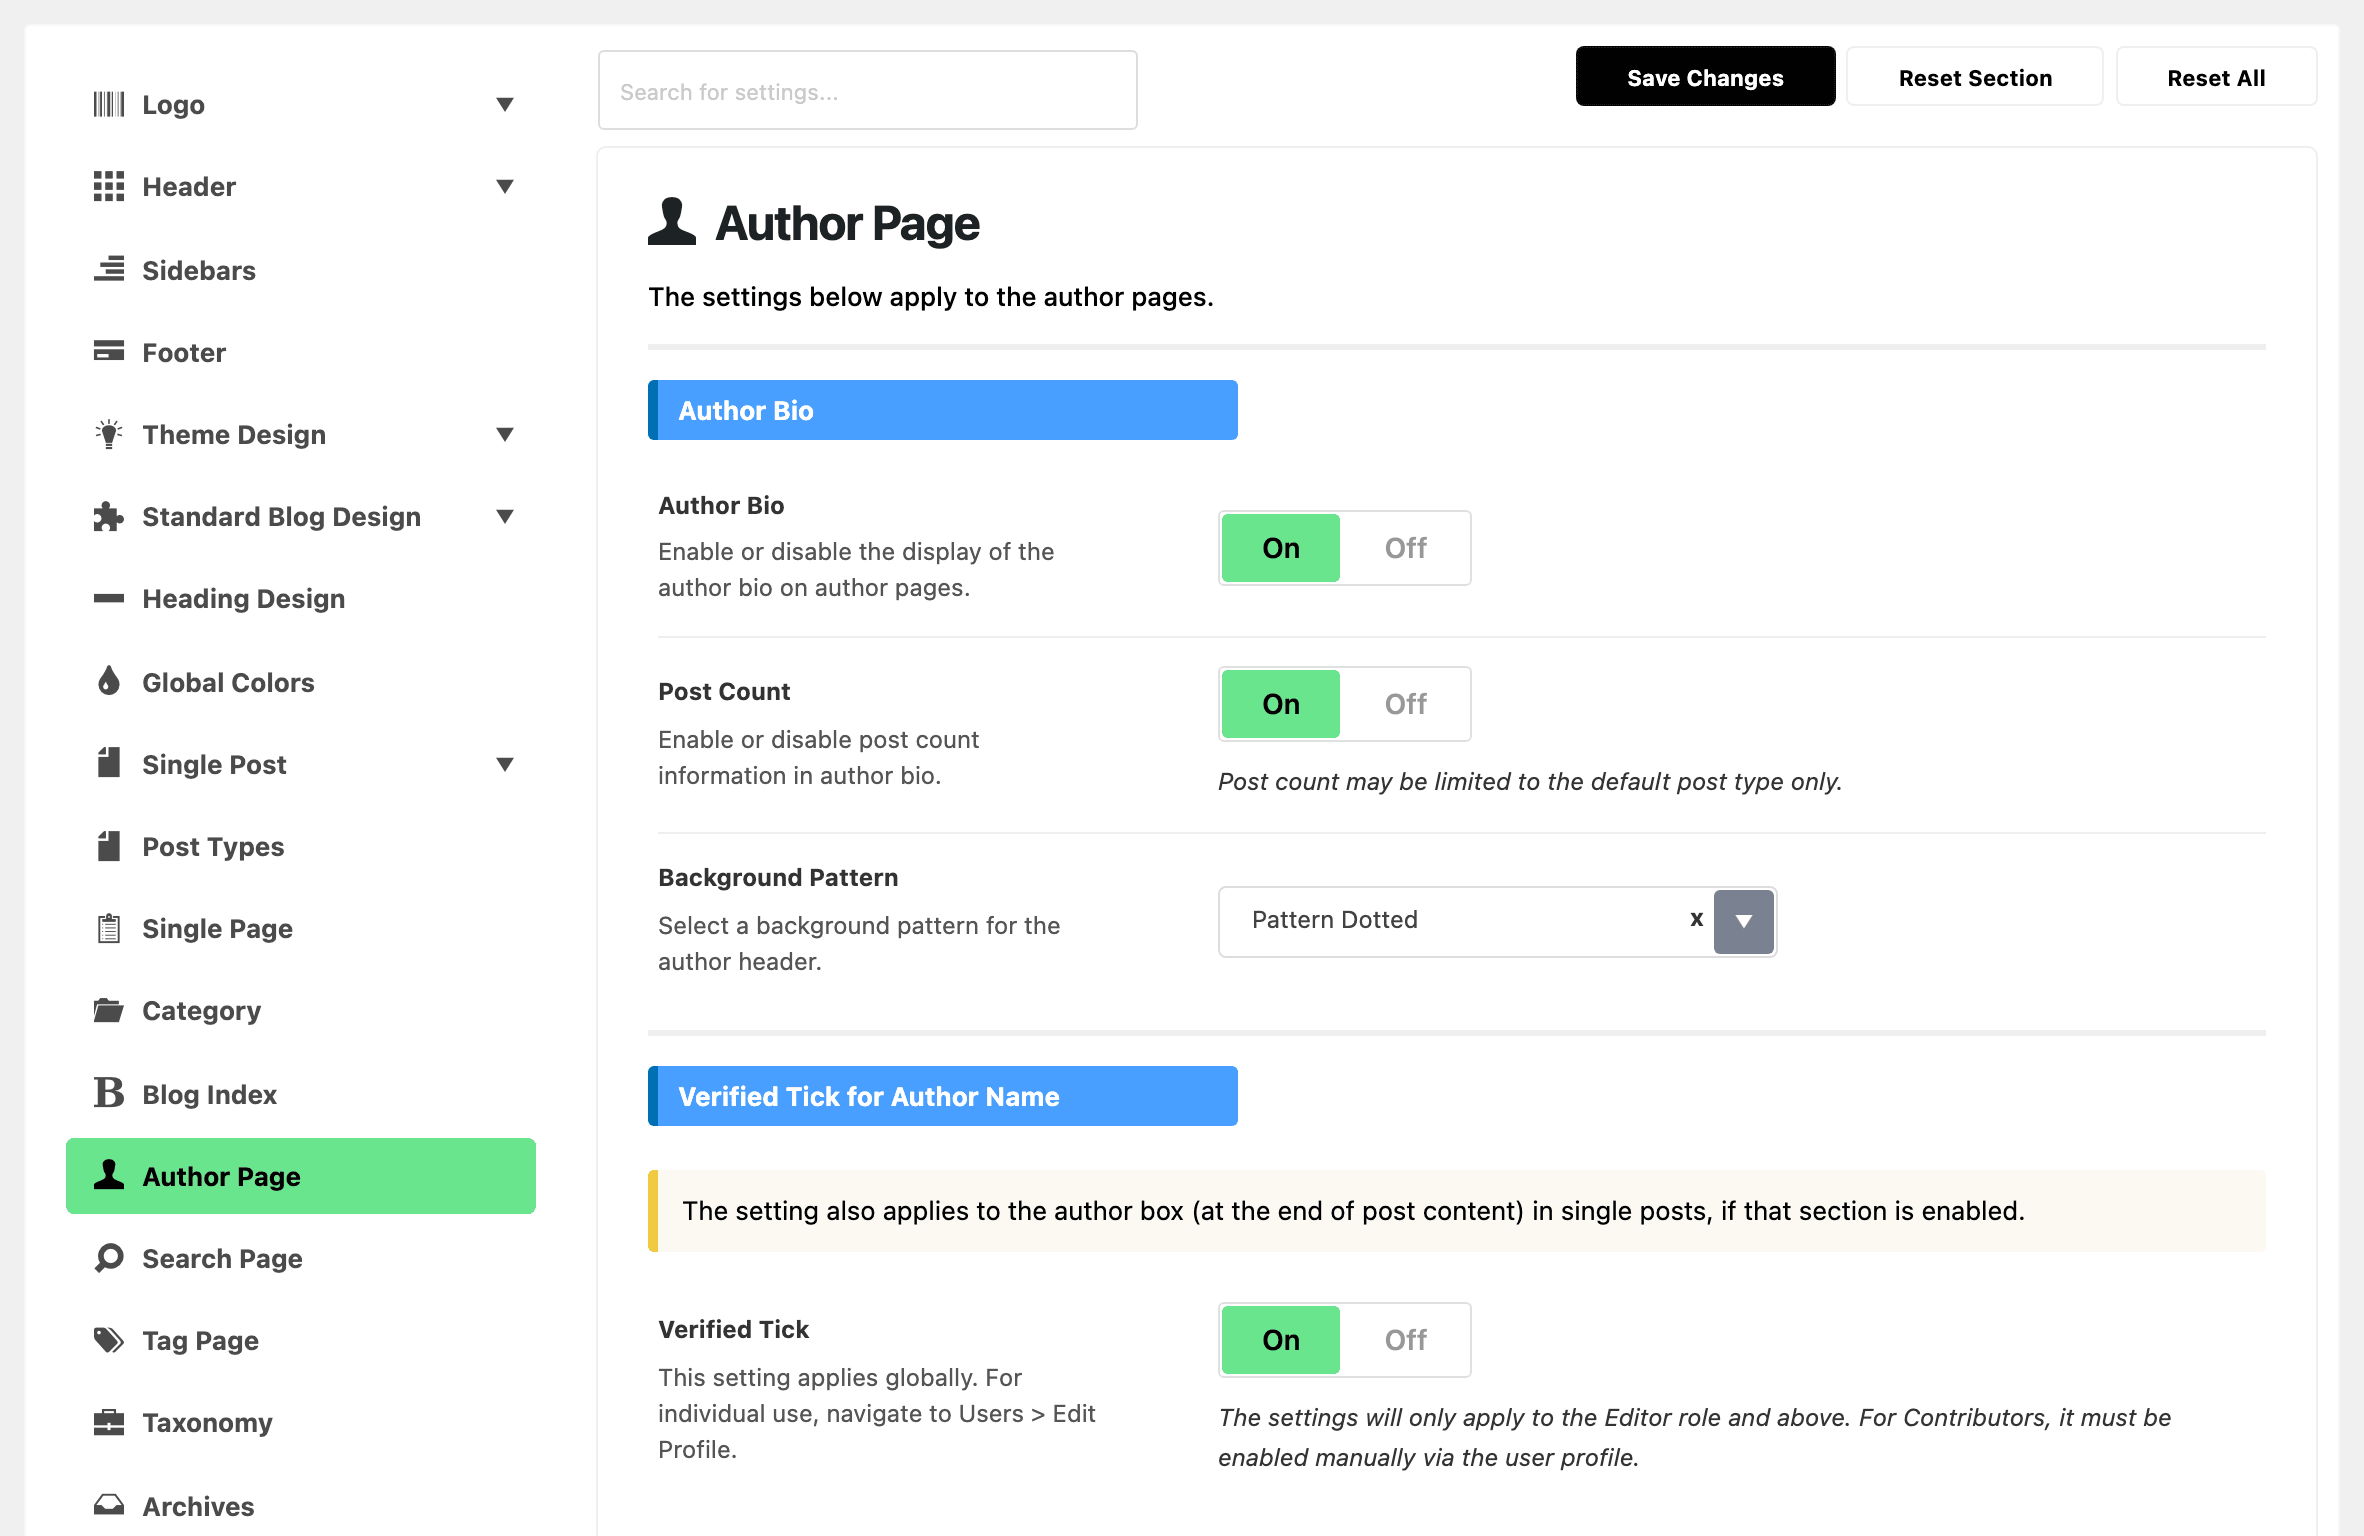
Task: Click the Search Page magnifier icon
Action: tap(109, 1258)
